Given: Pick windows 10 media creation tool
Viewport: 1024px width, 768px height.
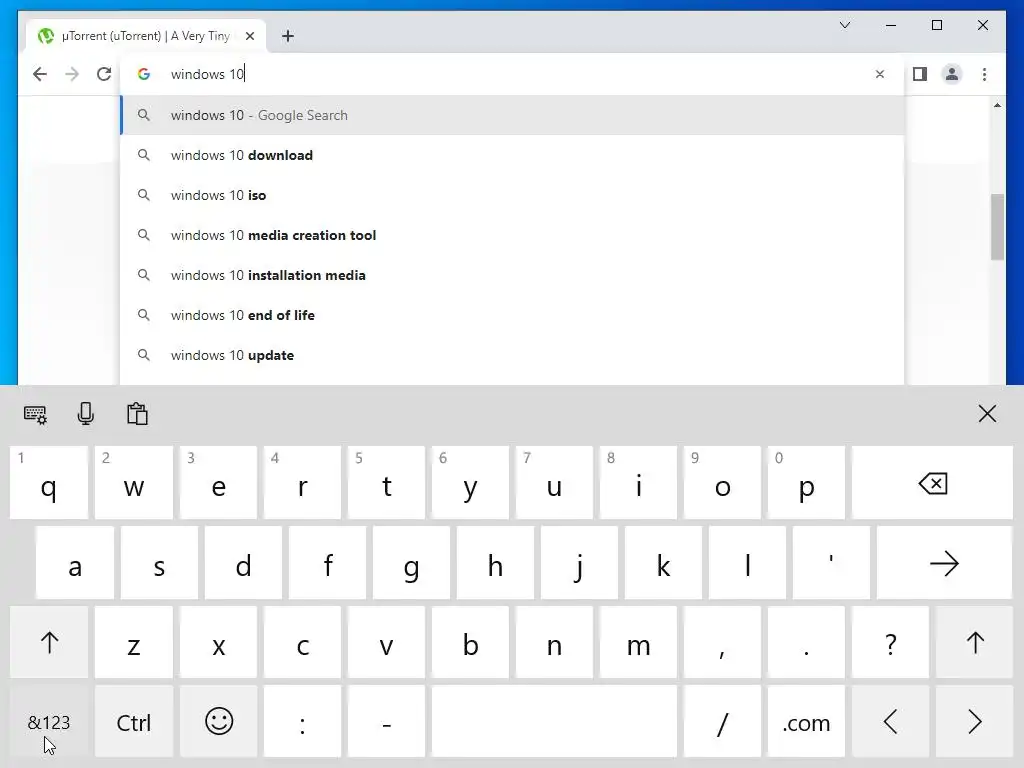Looking at the screenshot, I should (x=513, y=235).
